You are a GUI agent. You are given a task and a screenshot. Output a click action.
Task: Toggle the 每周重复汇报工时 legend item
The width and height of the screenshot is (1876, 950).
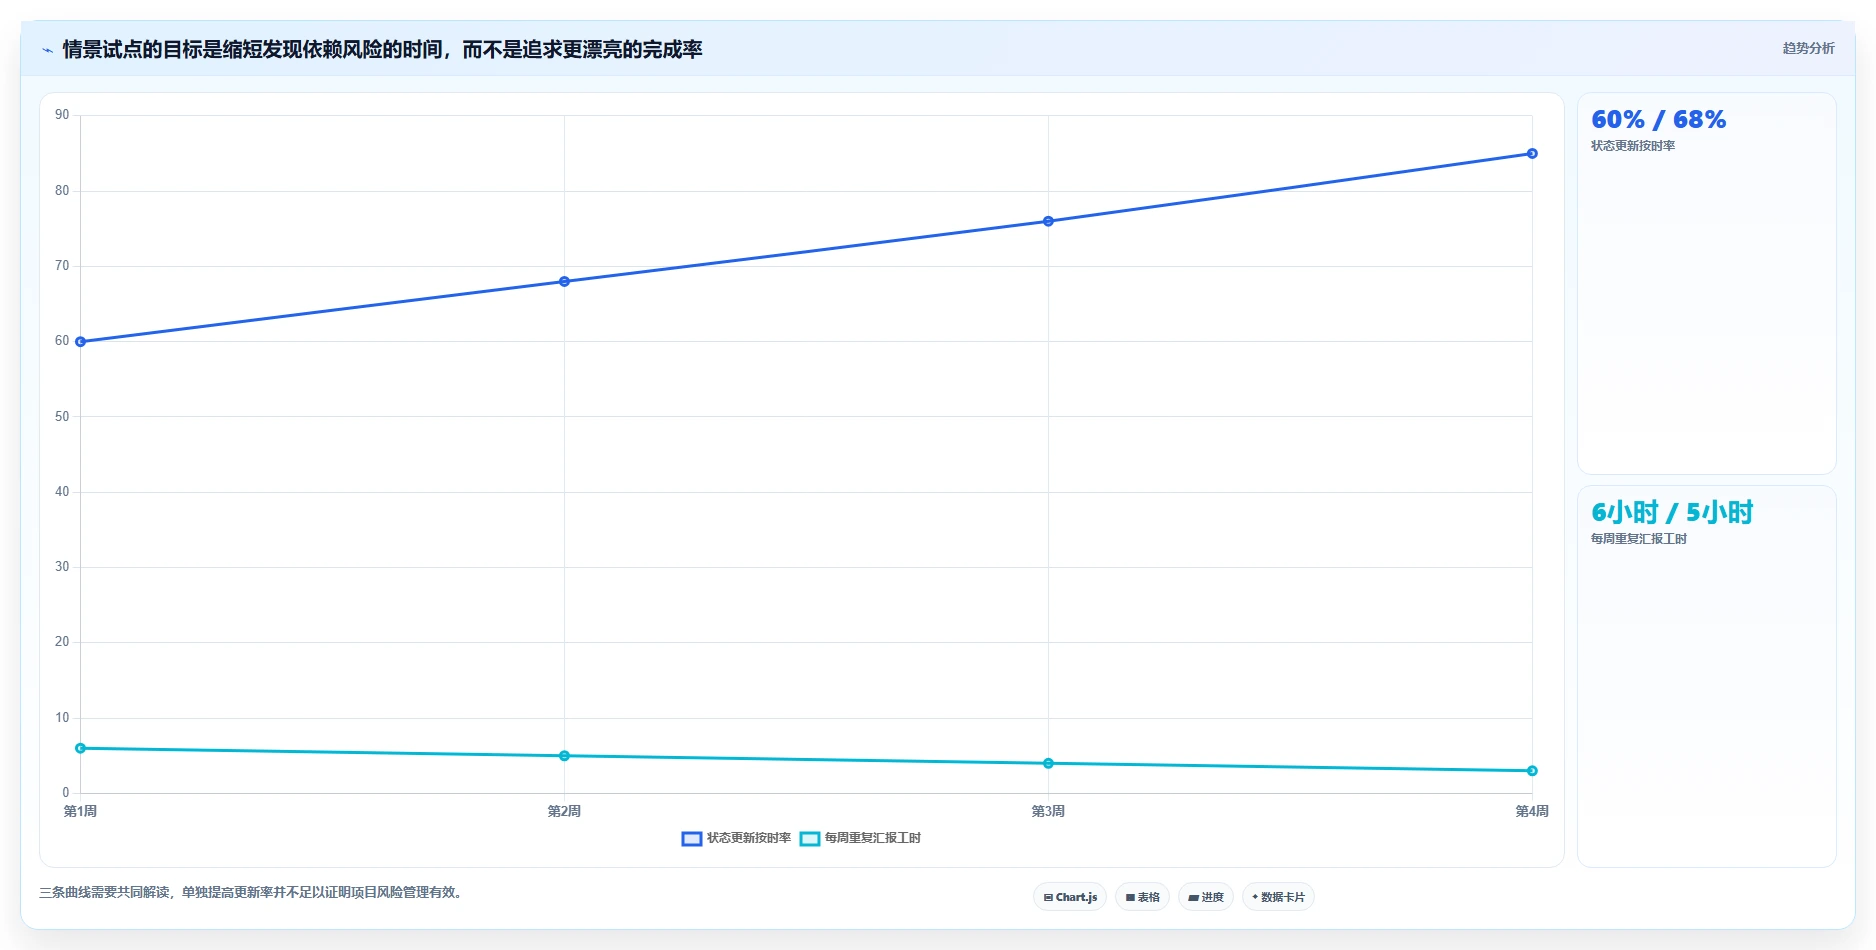tap(860, 838)
